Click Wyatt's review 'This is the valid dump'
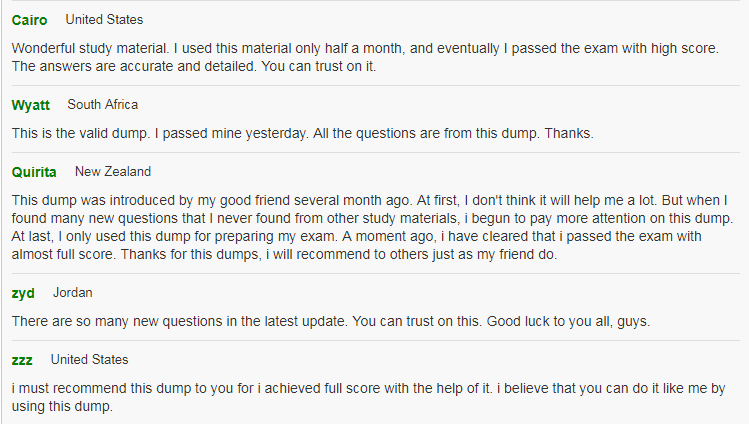 coord(302,133)
